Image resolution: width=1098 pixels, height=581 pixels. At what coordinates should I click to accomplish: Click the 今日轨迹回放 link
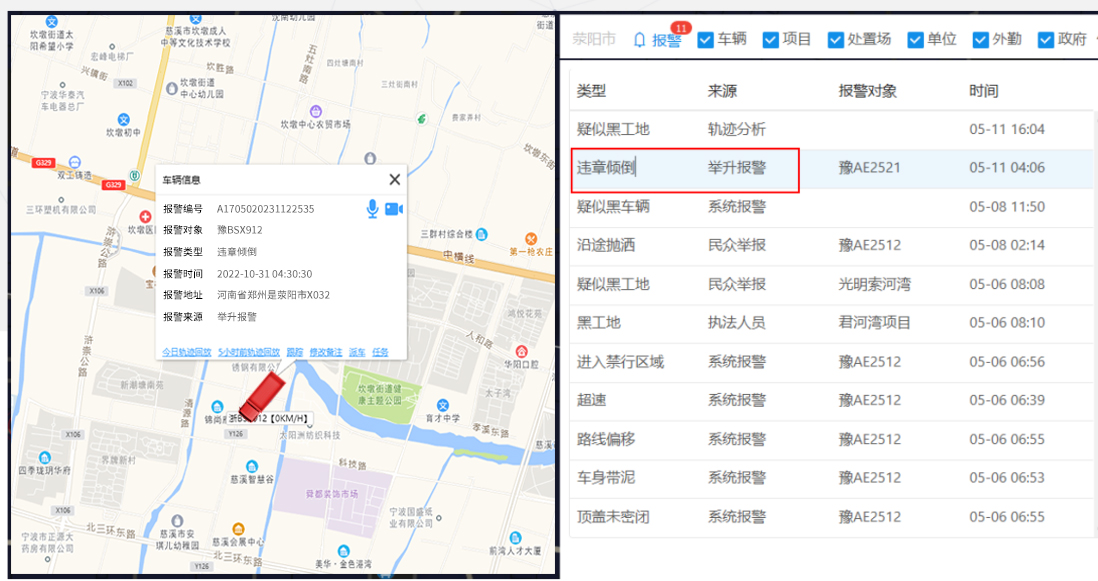point(187,352)
